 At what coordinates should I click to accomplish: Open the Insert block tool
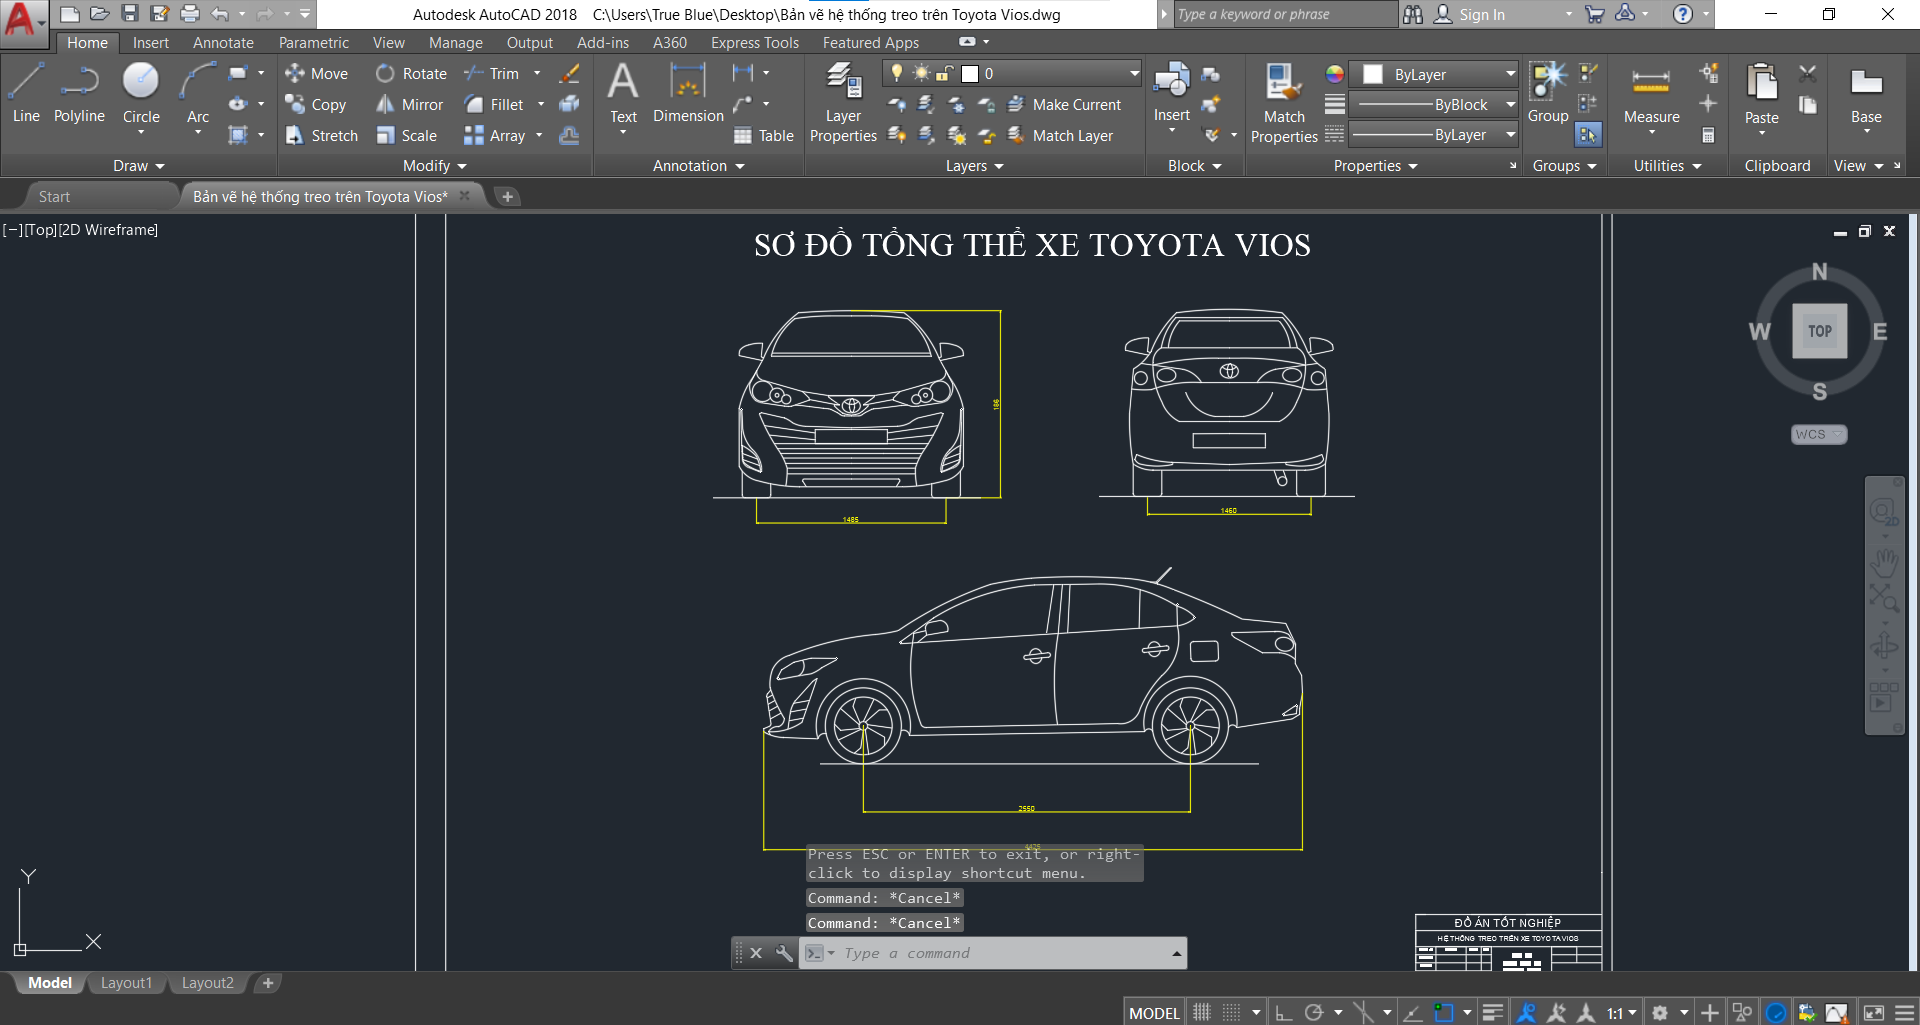1171,92
